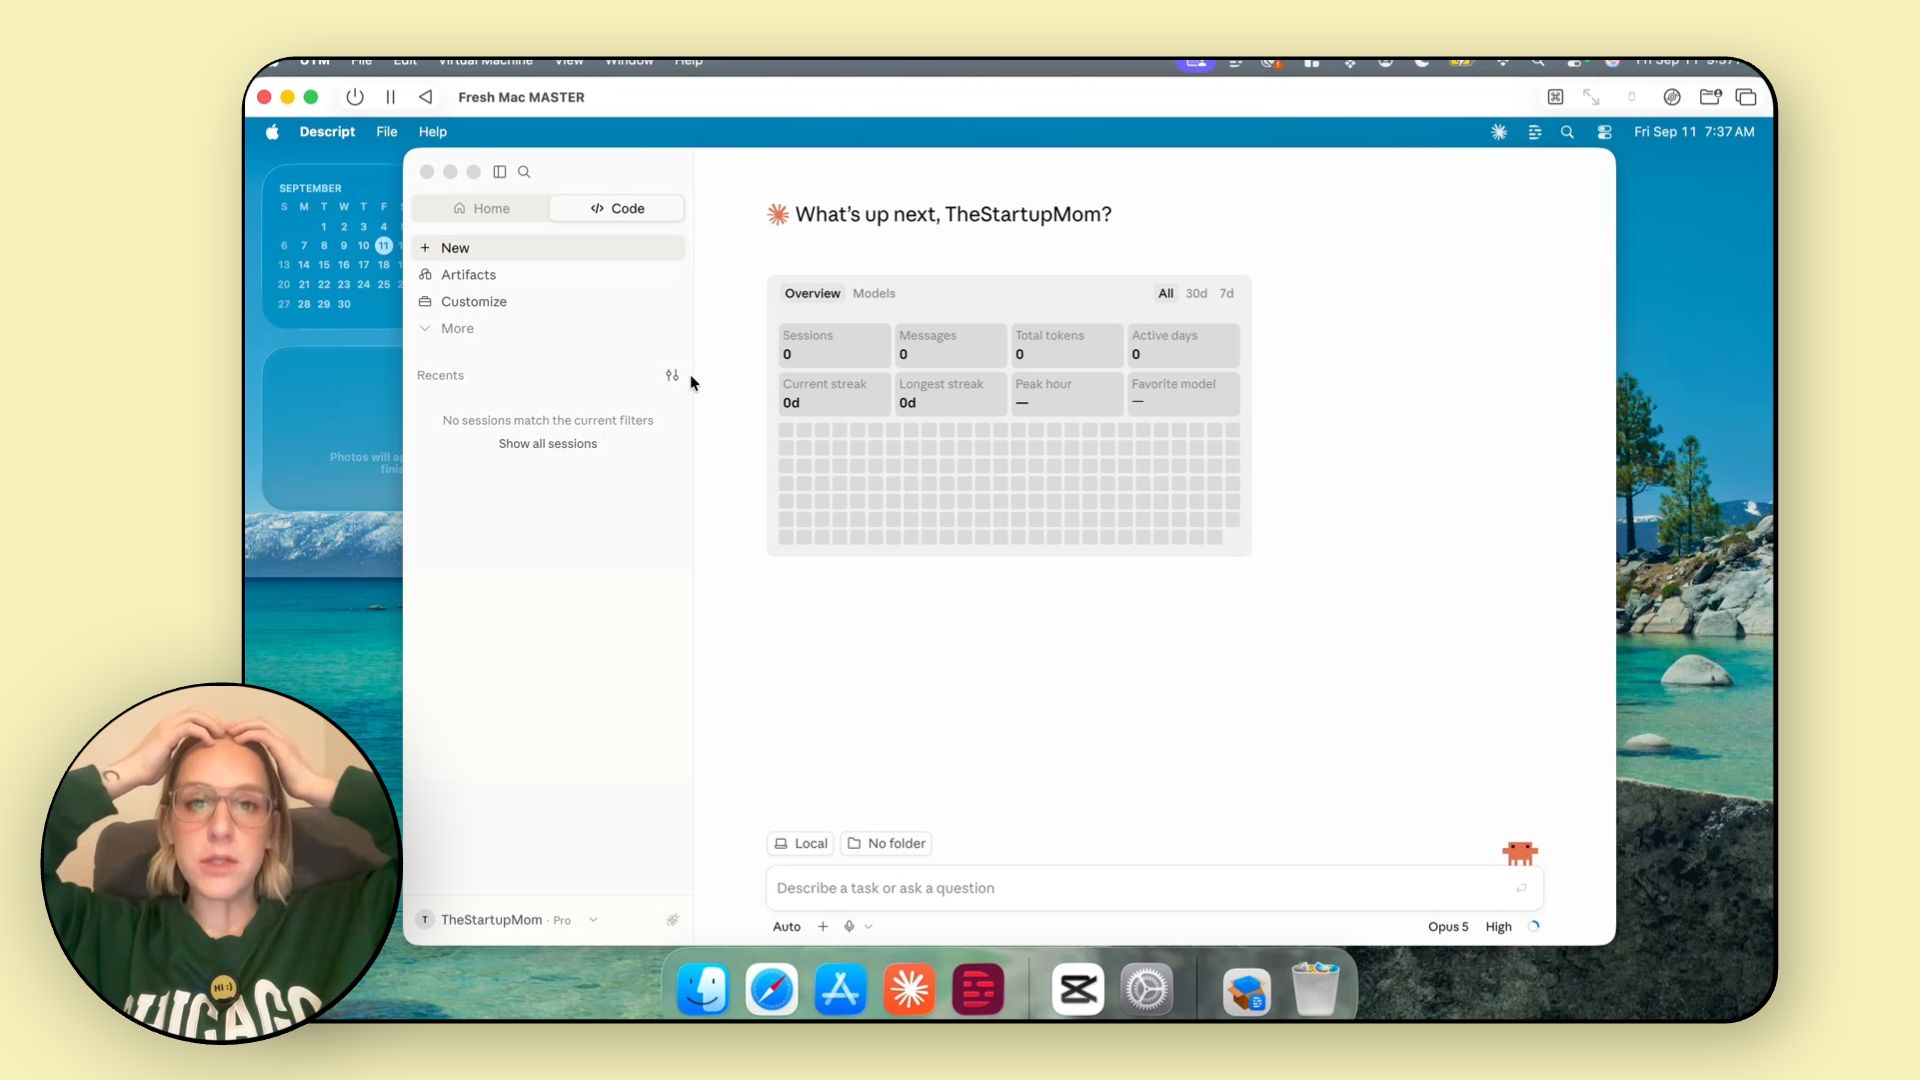Open the App Store dock icon
1920x1080 pixels.
(x=840, y=990)
